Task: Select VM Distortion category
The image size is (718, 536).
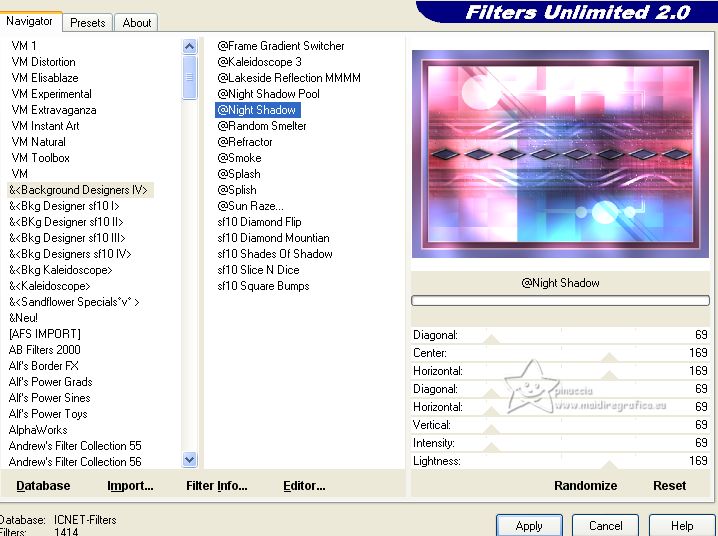Action: (x=44, y=62)
